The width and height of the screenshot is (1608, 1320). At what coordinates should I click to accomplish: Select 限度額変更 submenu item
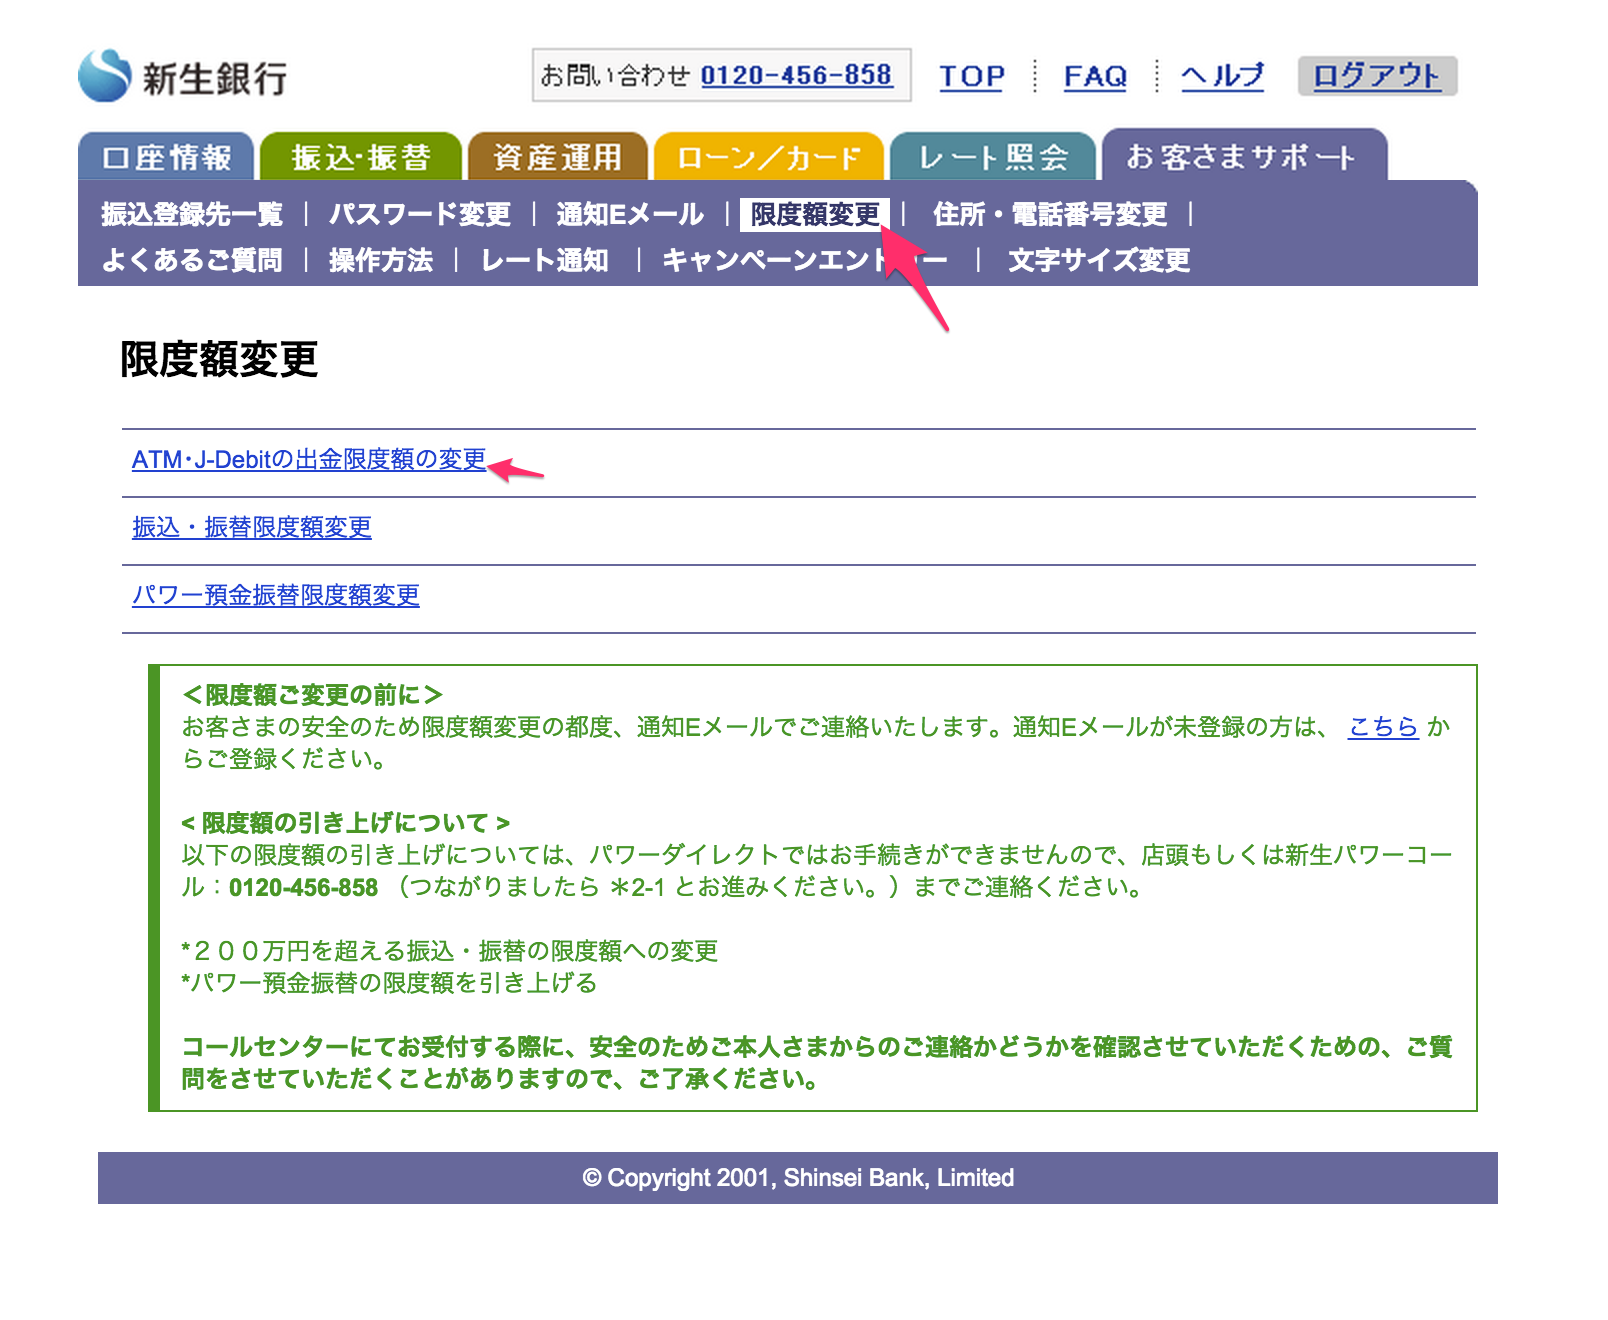[x=815, y=214]
